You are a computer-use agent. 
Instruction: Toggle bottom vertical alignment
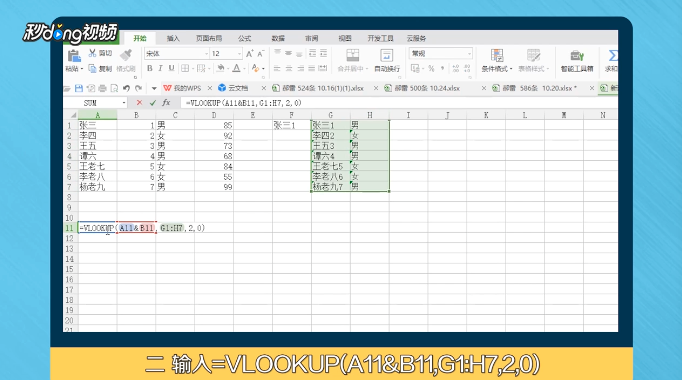pos(299,53)
